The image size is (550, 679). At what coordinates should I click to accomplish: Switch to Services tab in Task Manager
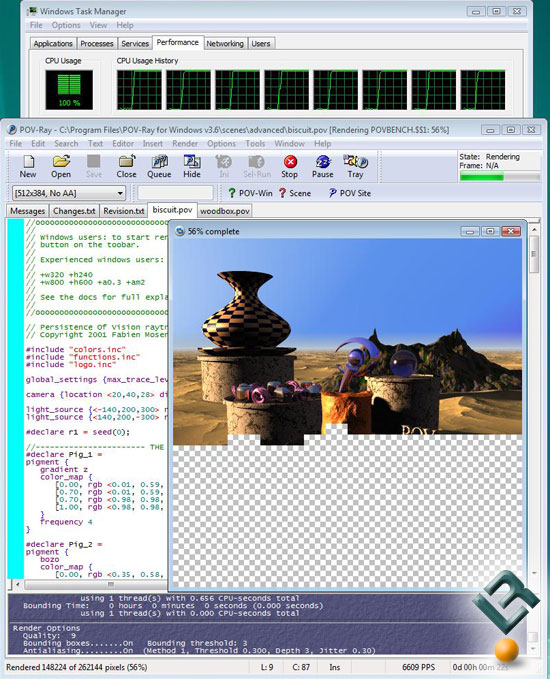click(135, 44)
